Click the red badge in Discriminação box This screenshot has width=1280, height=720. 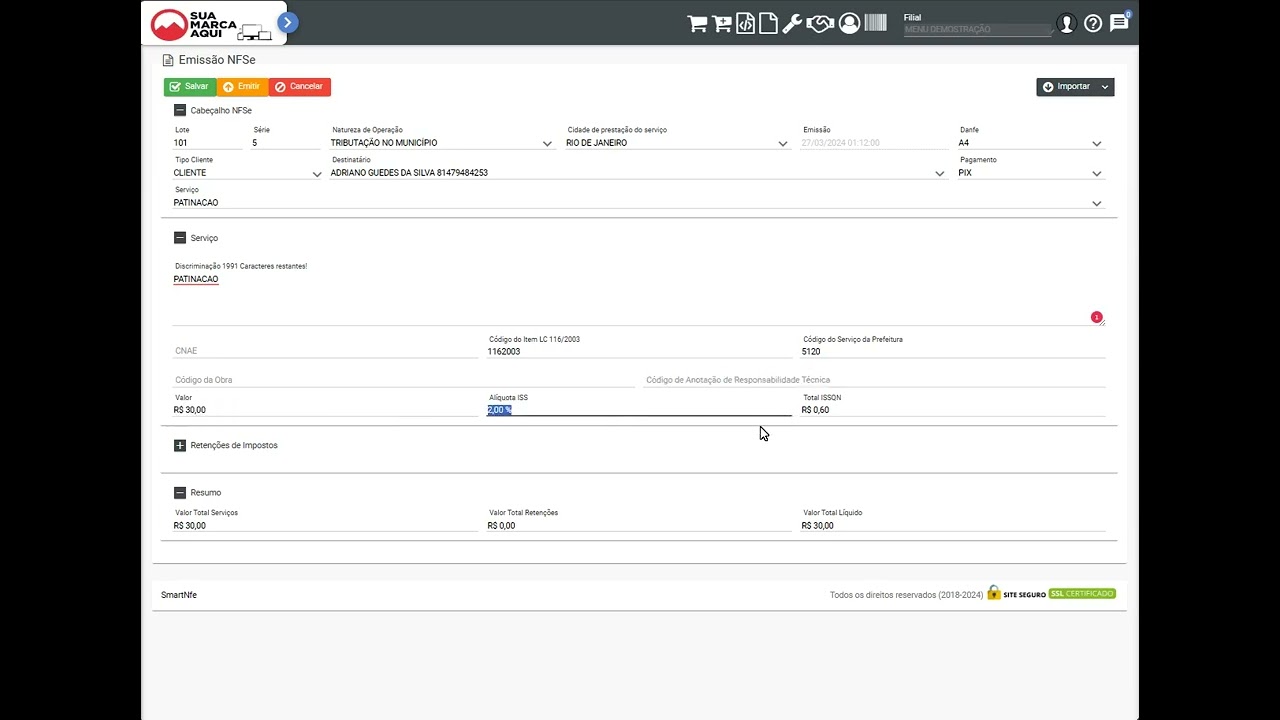coord(1096,317)
